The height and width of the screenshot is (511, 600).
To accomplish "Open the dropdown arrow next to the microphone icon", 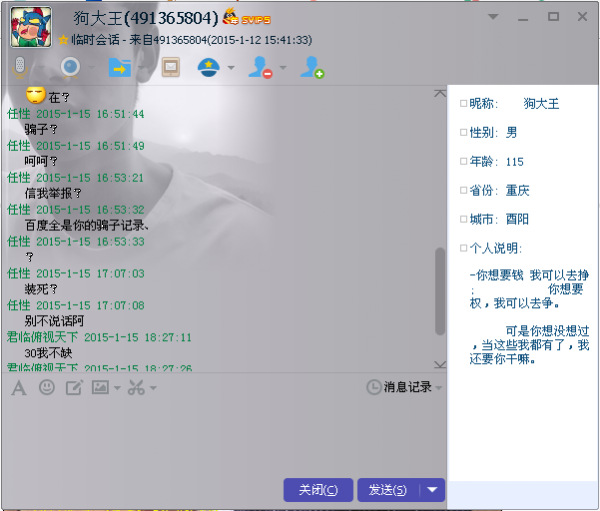I will [41, 68].
